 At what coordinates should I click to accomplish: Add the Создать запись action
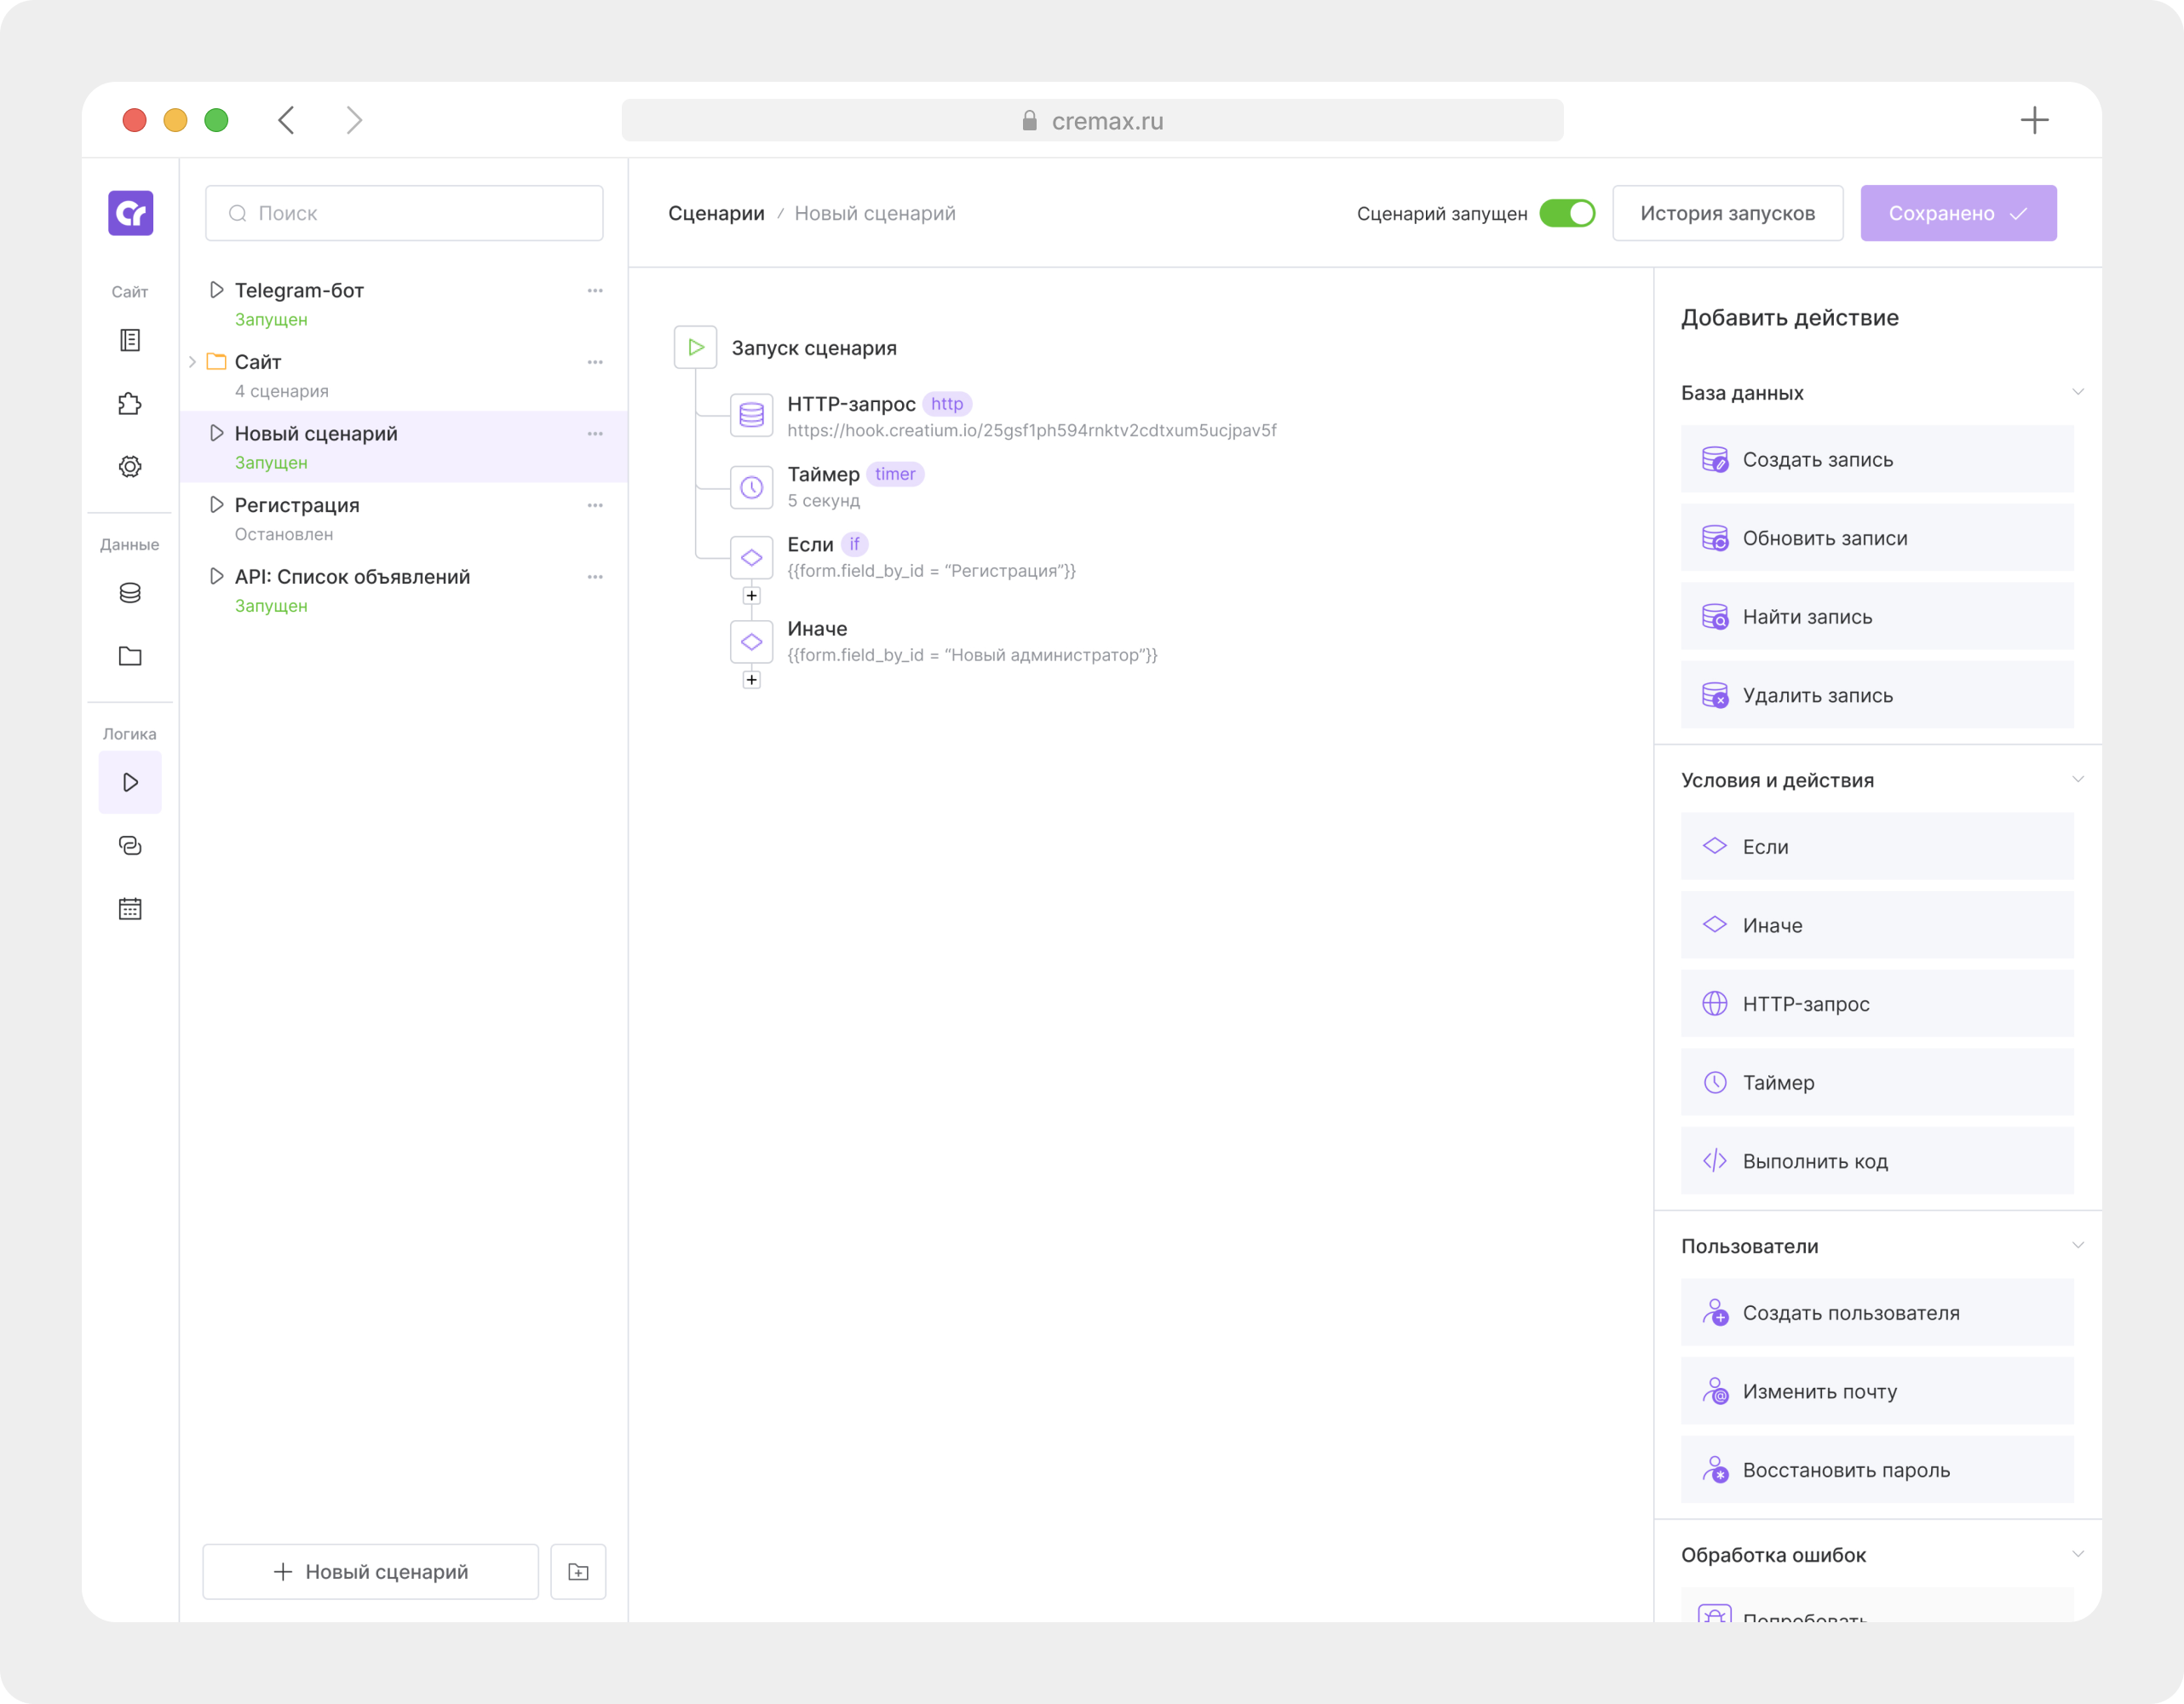coord(1877,460)
